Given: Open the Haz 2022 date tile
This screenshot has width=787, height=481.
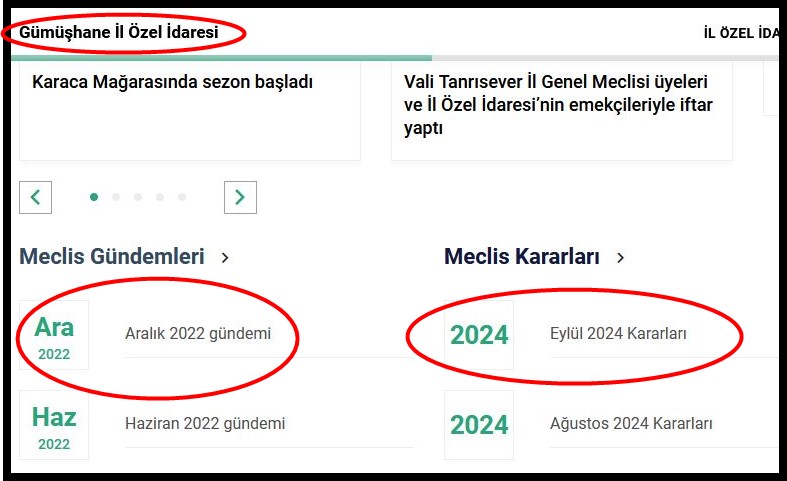Looking at the screenshot, I should tap(54, 425).
